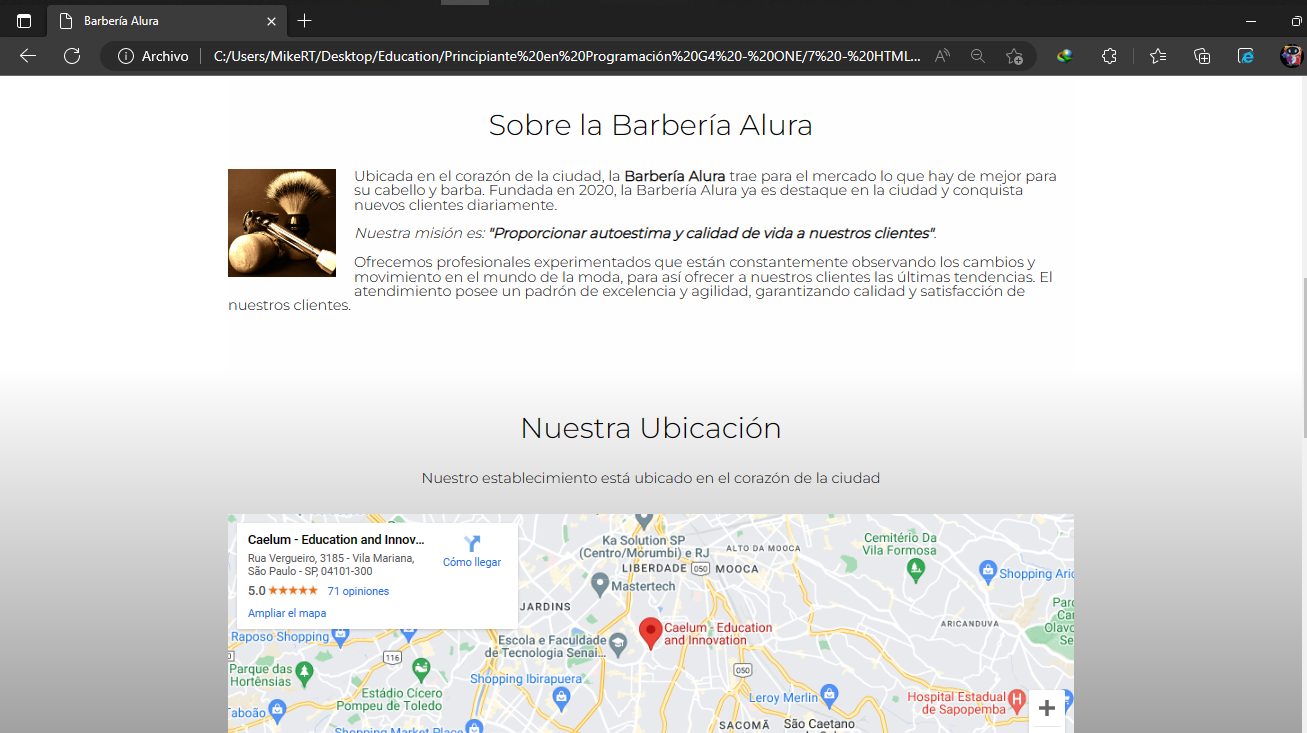Open the Ampliar el mapa link
The image size is (1307, 733).
pos(287,613)
